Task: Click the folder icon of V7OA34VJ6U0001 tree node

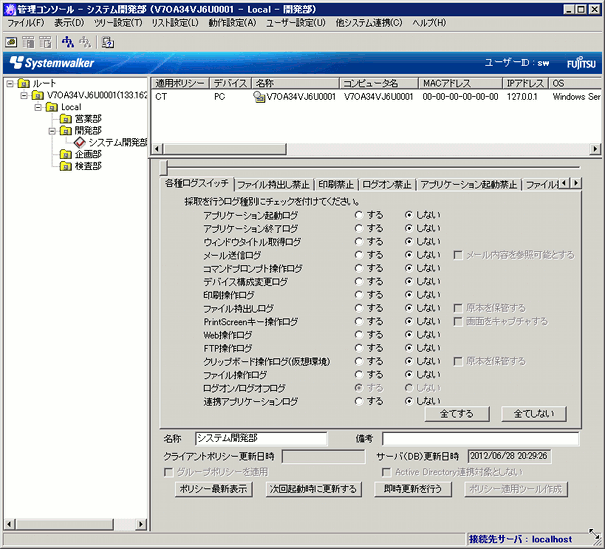Action: point(38,95)
